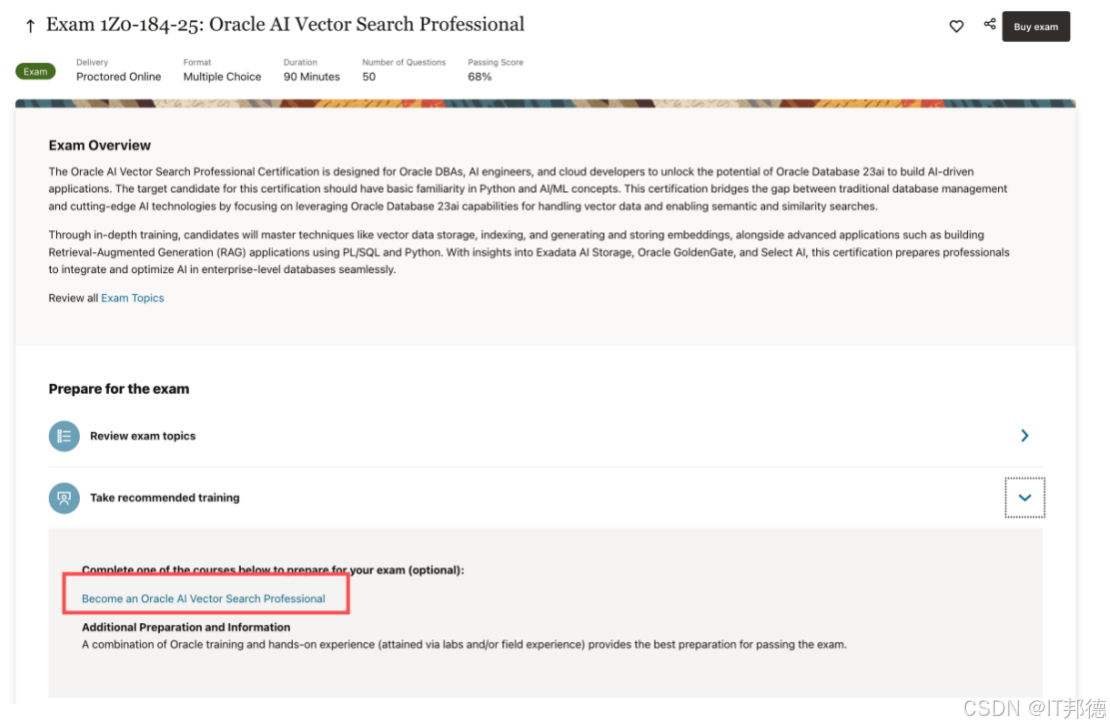Collapse Take recommended training with down chevron
This screenshot has width=1110, height=728.
1024,497
